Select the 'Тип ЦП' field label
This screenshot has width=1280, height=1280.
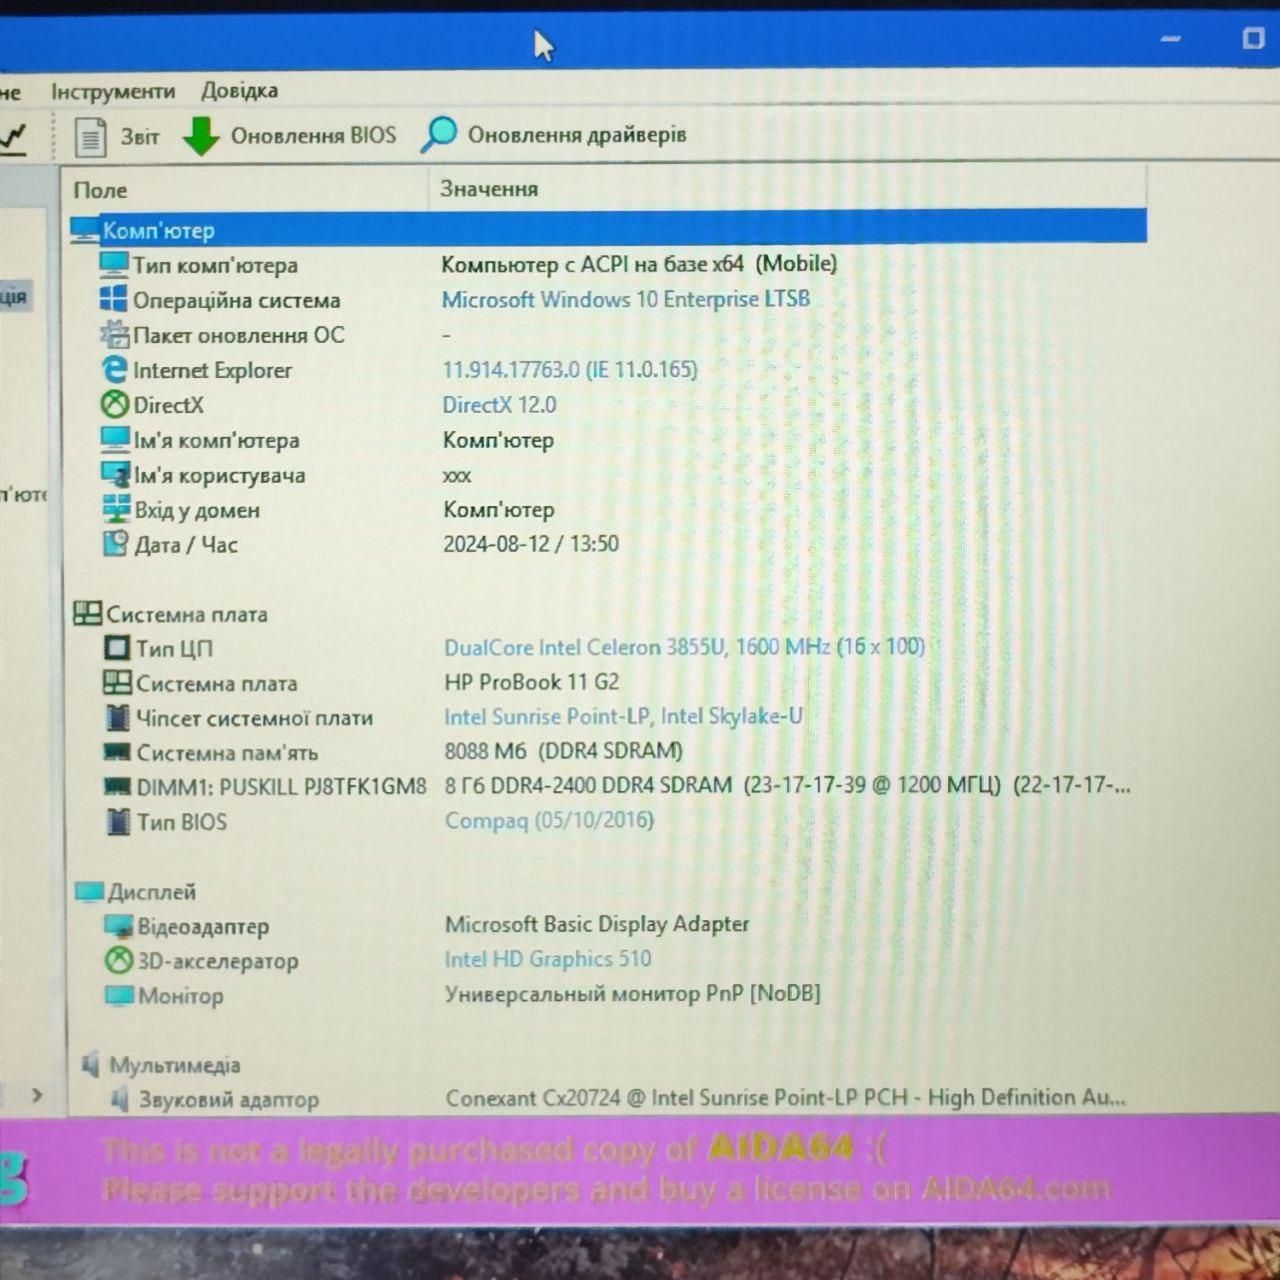(x=175, y=648)
